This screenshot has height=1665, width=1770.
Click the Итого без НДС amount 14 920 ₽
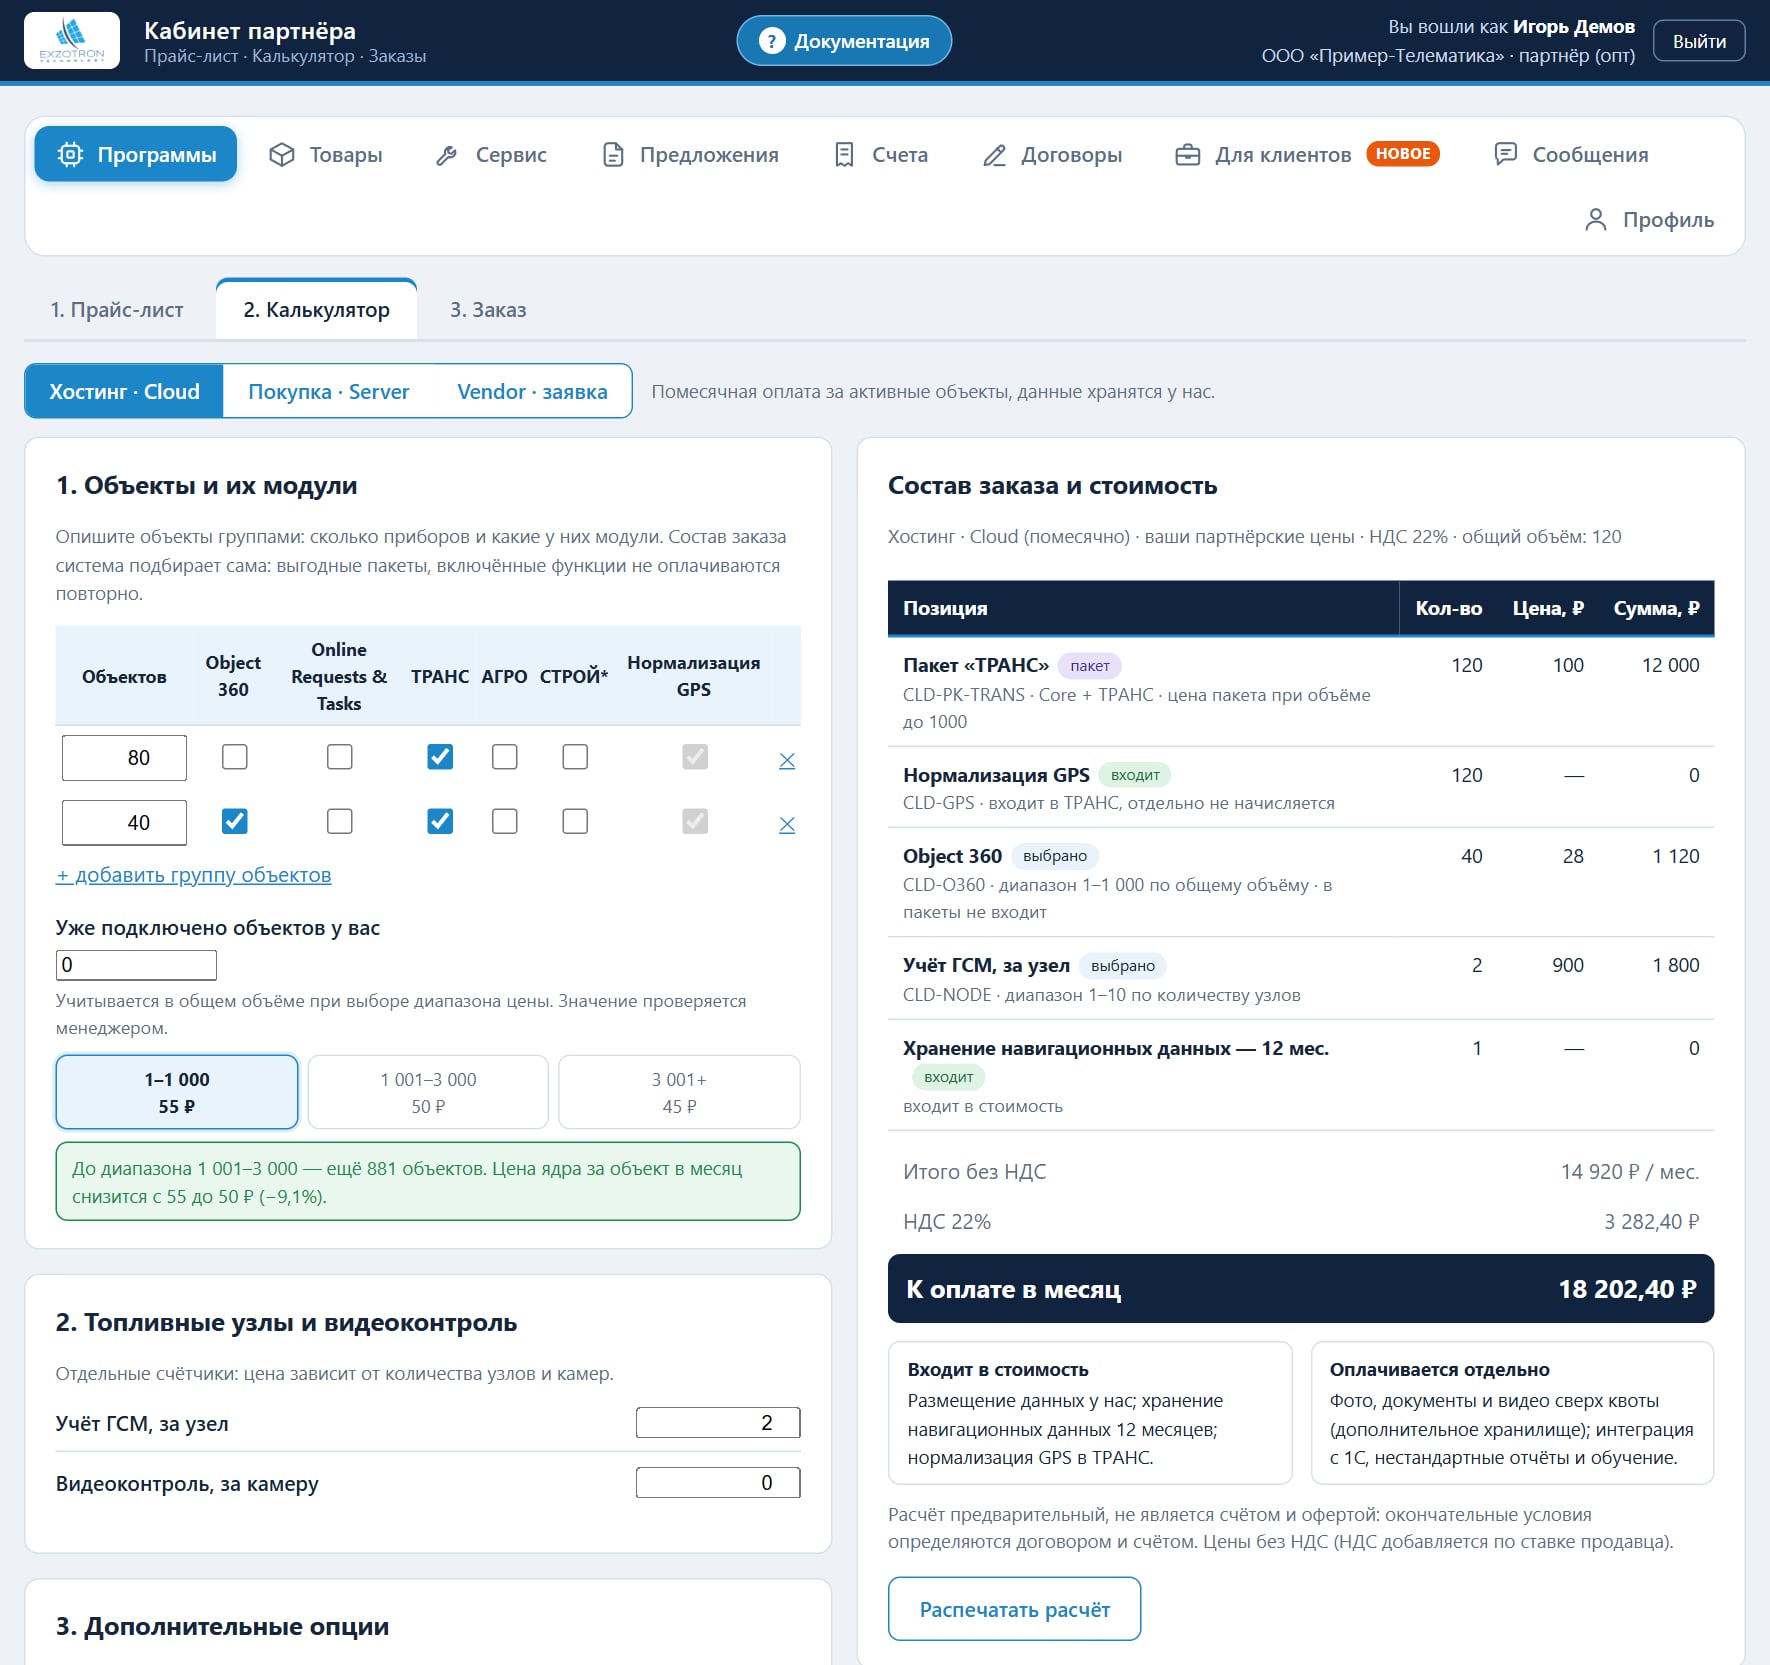[x=1630, y=1172]
